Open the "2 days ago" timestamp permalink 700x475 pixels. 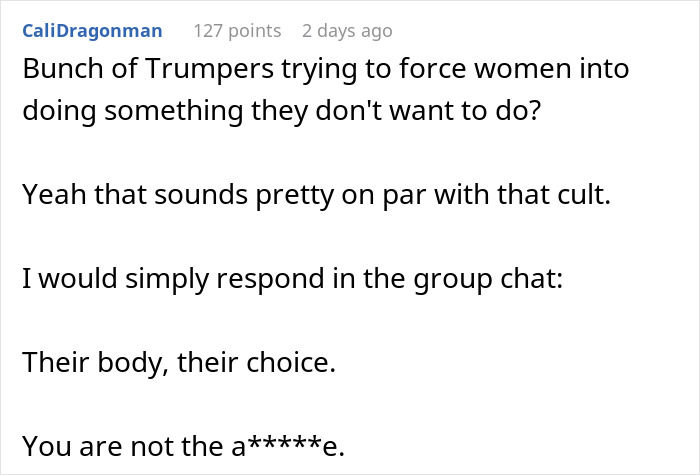point(348,31)
